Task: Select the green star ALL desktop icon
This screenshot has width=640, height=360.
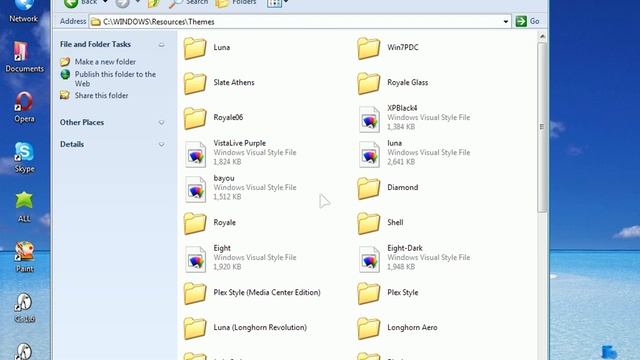Action: pos(24,207)
